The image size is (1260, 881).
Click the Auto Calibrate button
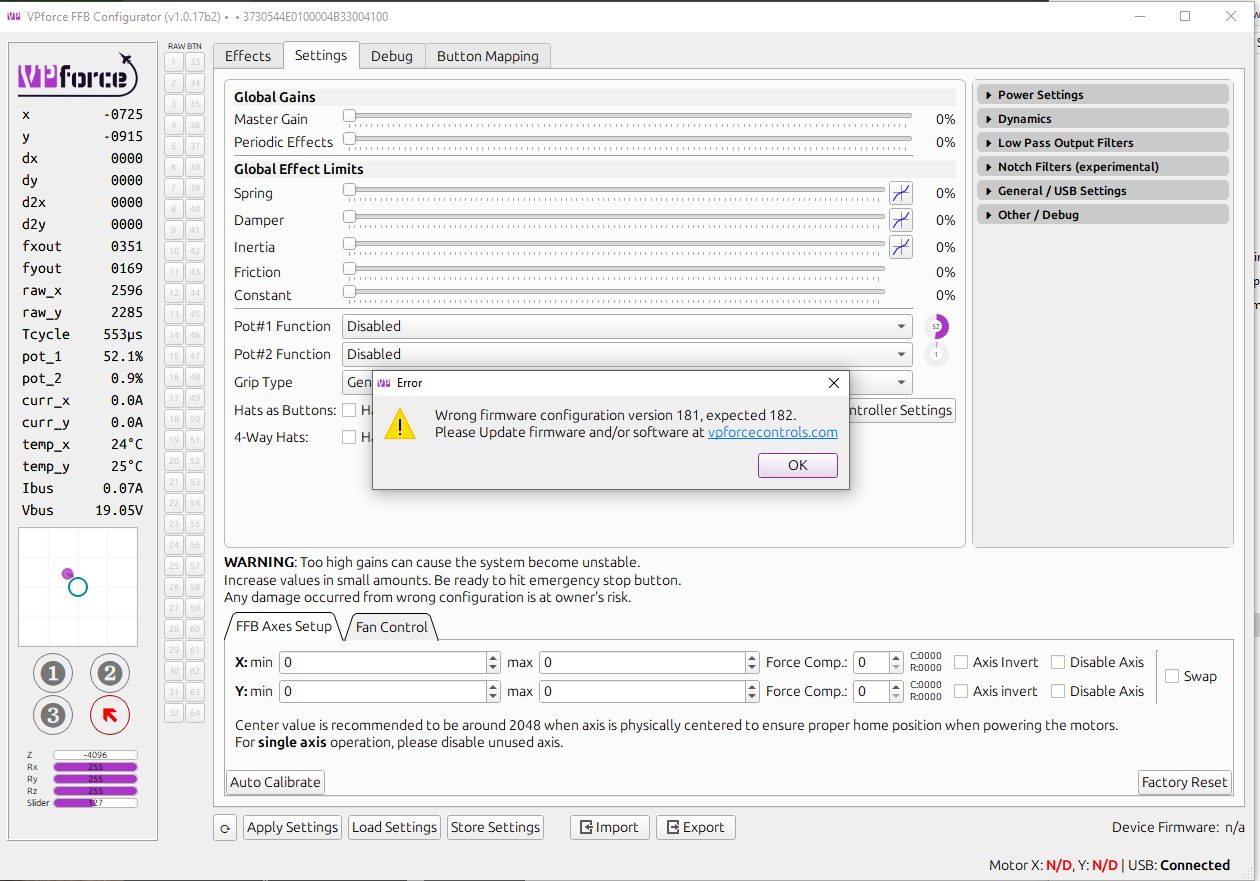click(276, 782)
